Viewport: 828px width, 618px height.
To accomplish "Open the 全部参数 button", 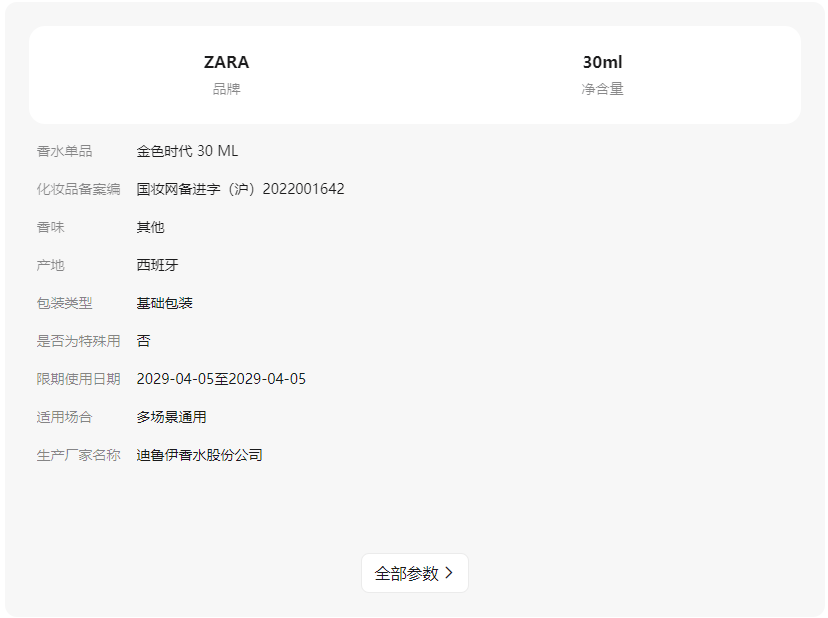I will (x=414, y=573).
